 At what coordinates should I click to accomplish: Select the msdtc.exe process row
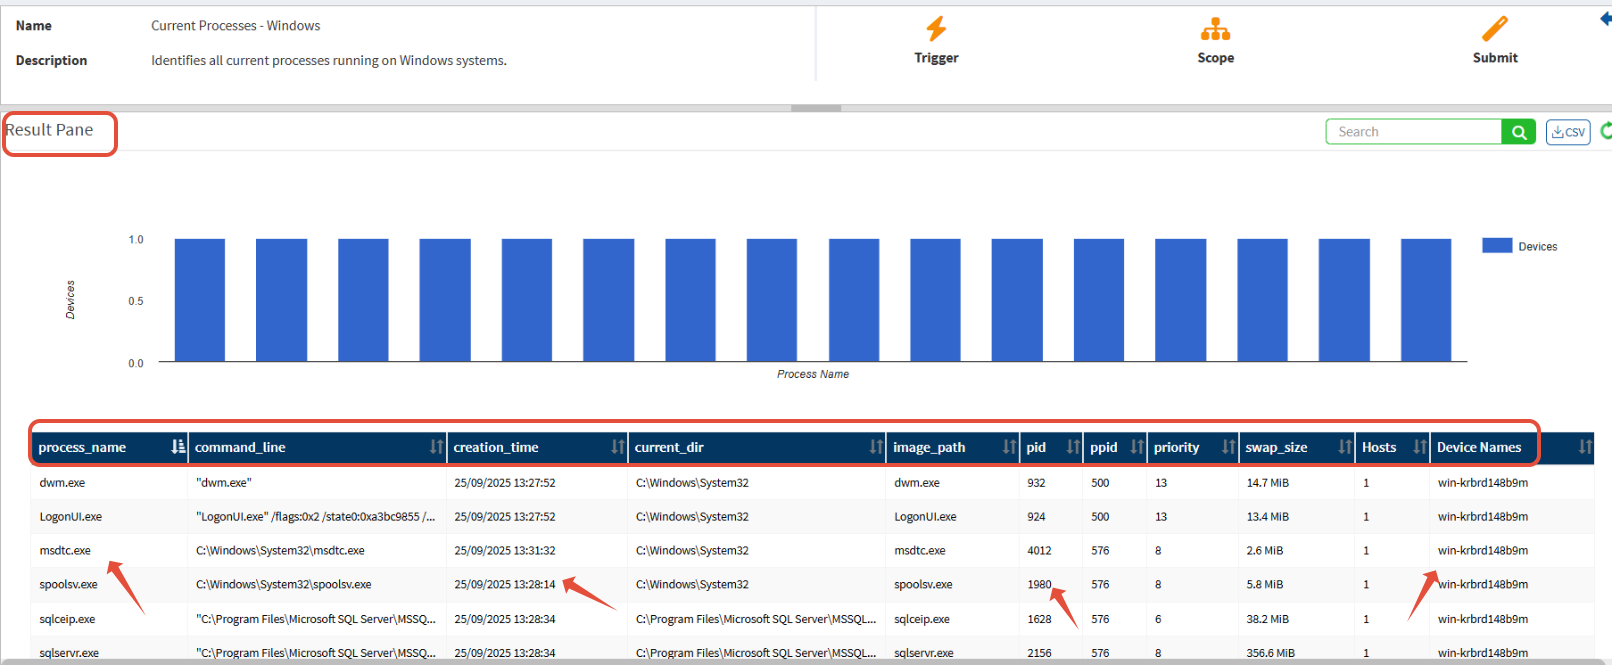[65, 551]
